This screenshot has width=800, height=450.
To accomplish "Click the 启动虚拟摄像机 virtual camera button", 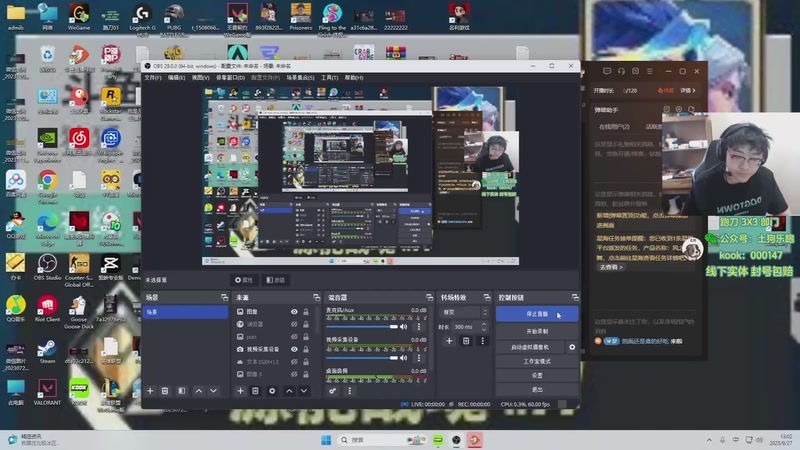I will tap(530, 347).
